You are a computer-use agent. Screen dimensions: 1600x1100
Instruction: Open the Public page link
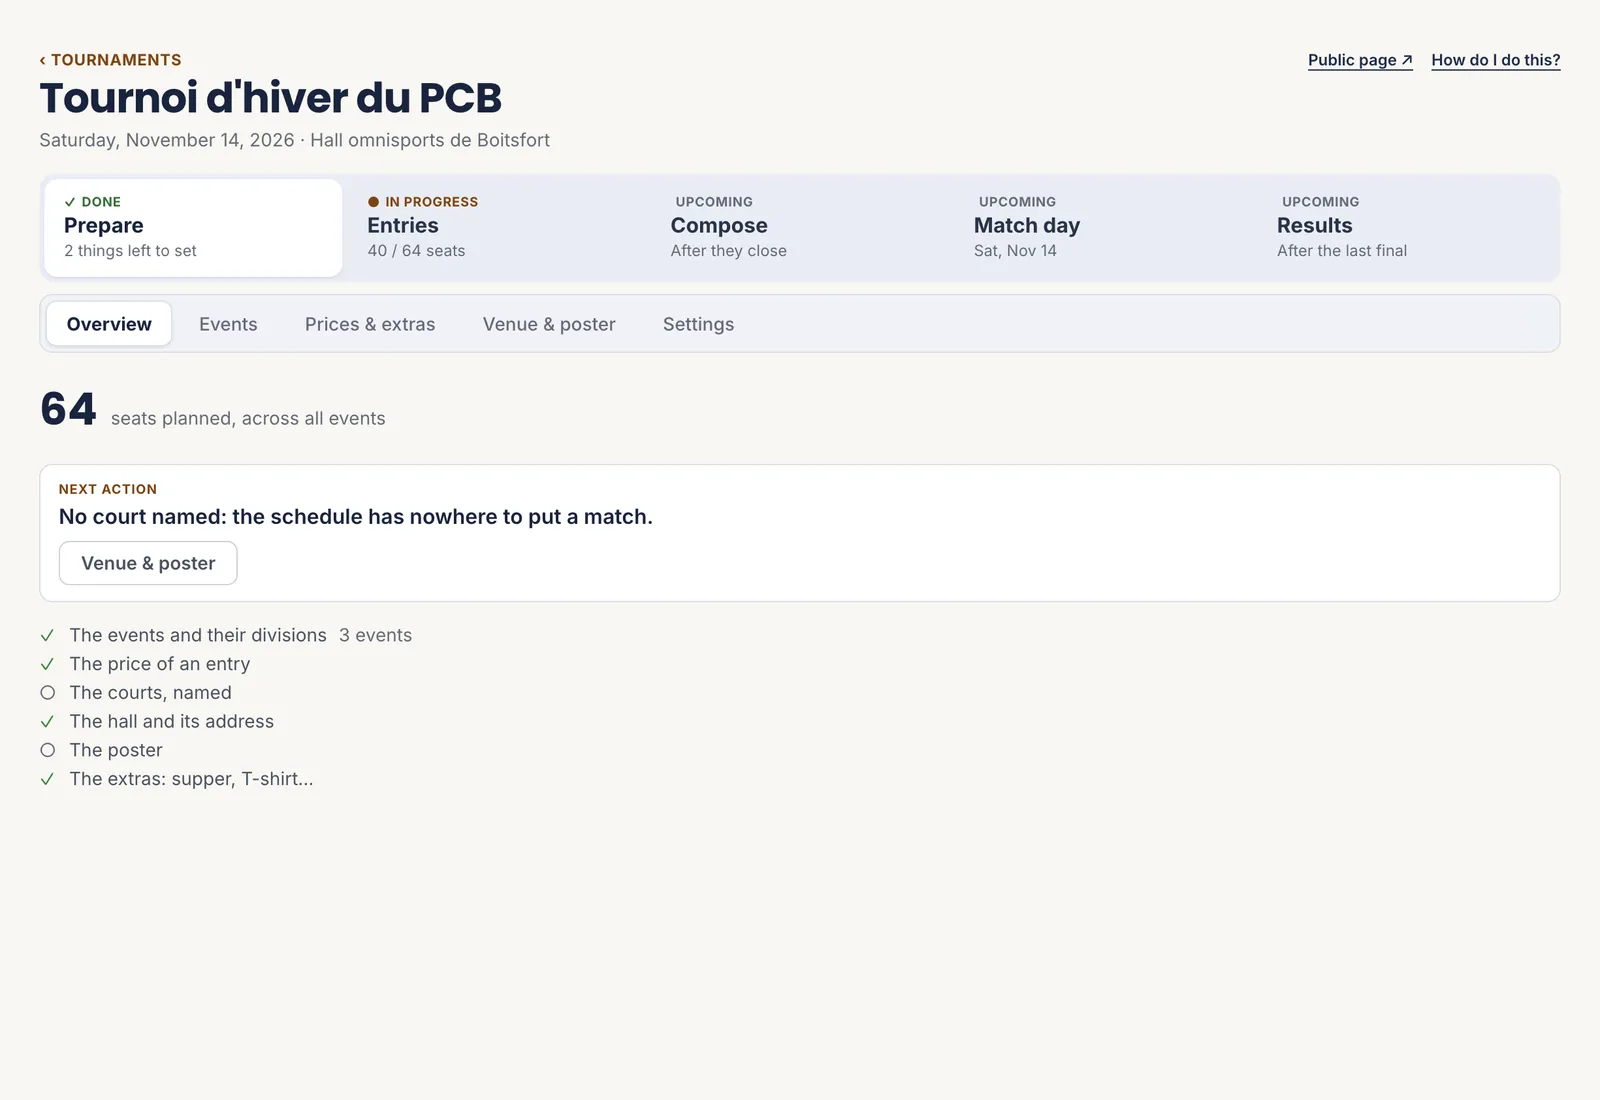point(1360,60)
